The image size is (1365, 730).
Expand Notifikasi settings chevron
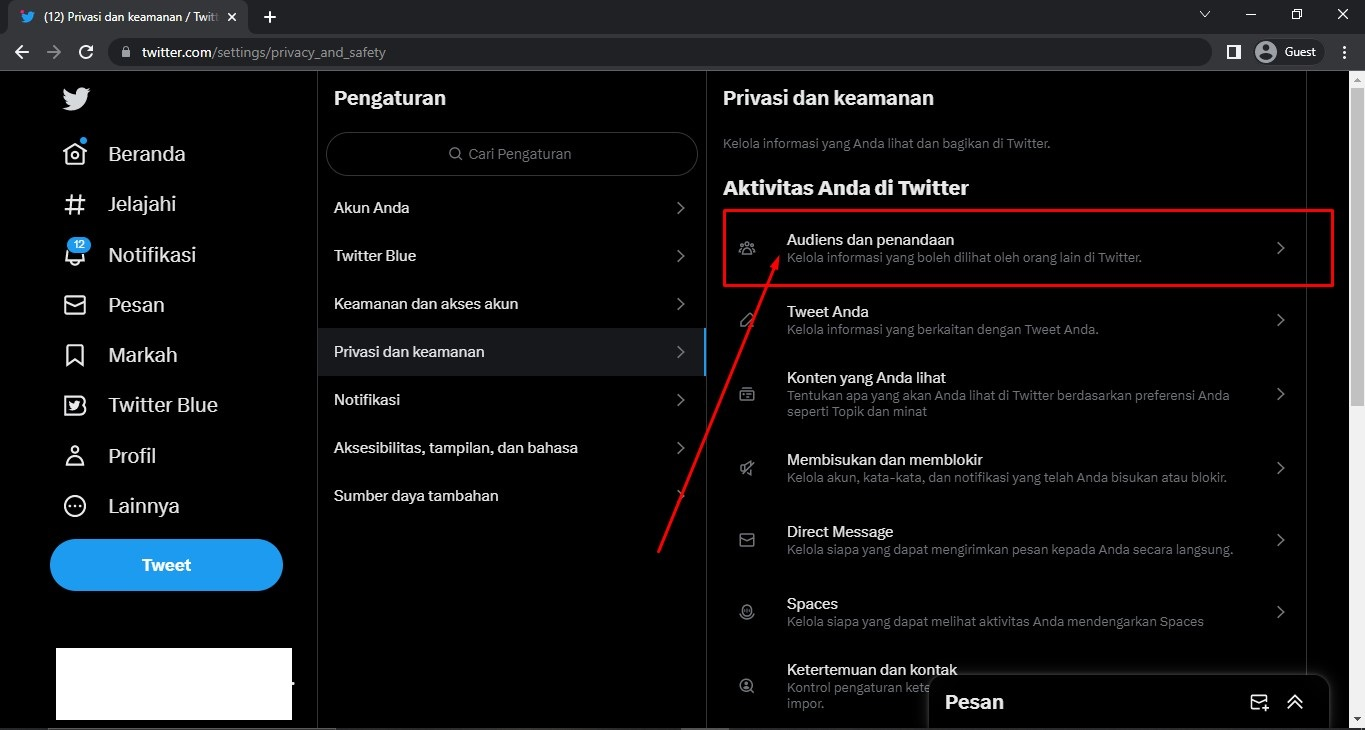pos(680,400)
